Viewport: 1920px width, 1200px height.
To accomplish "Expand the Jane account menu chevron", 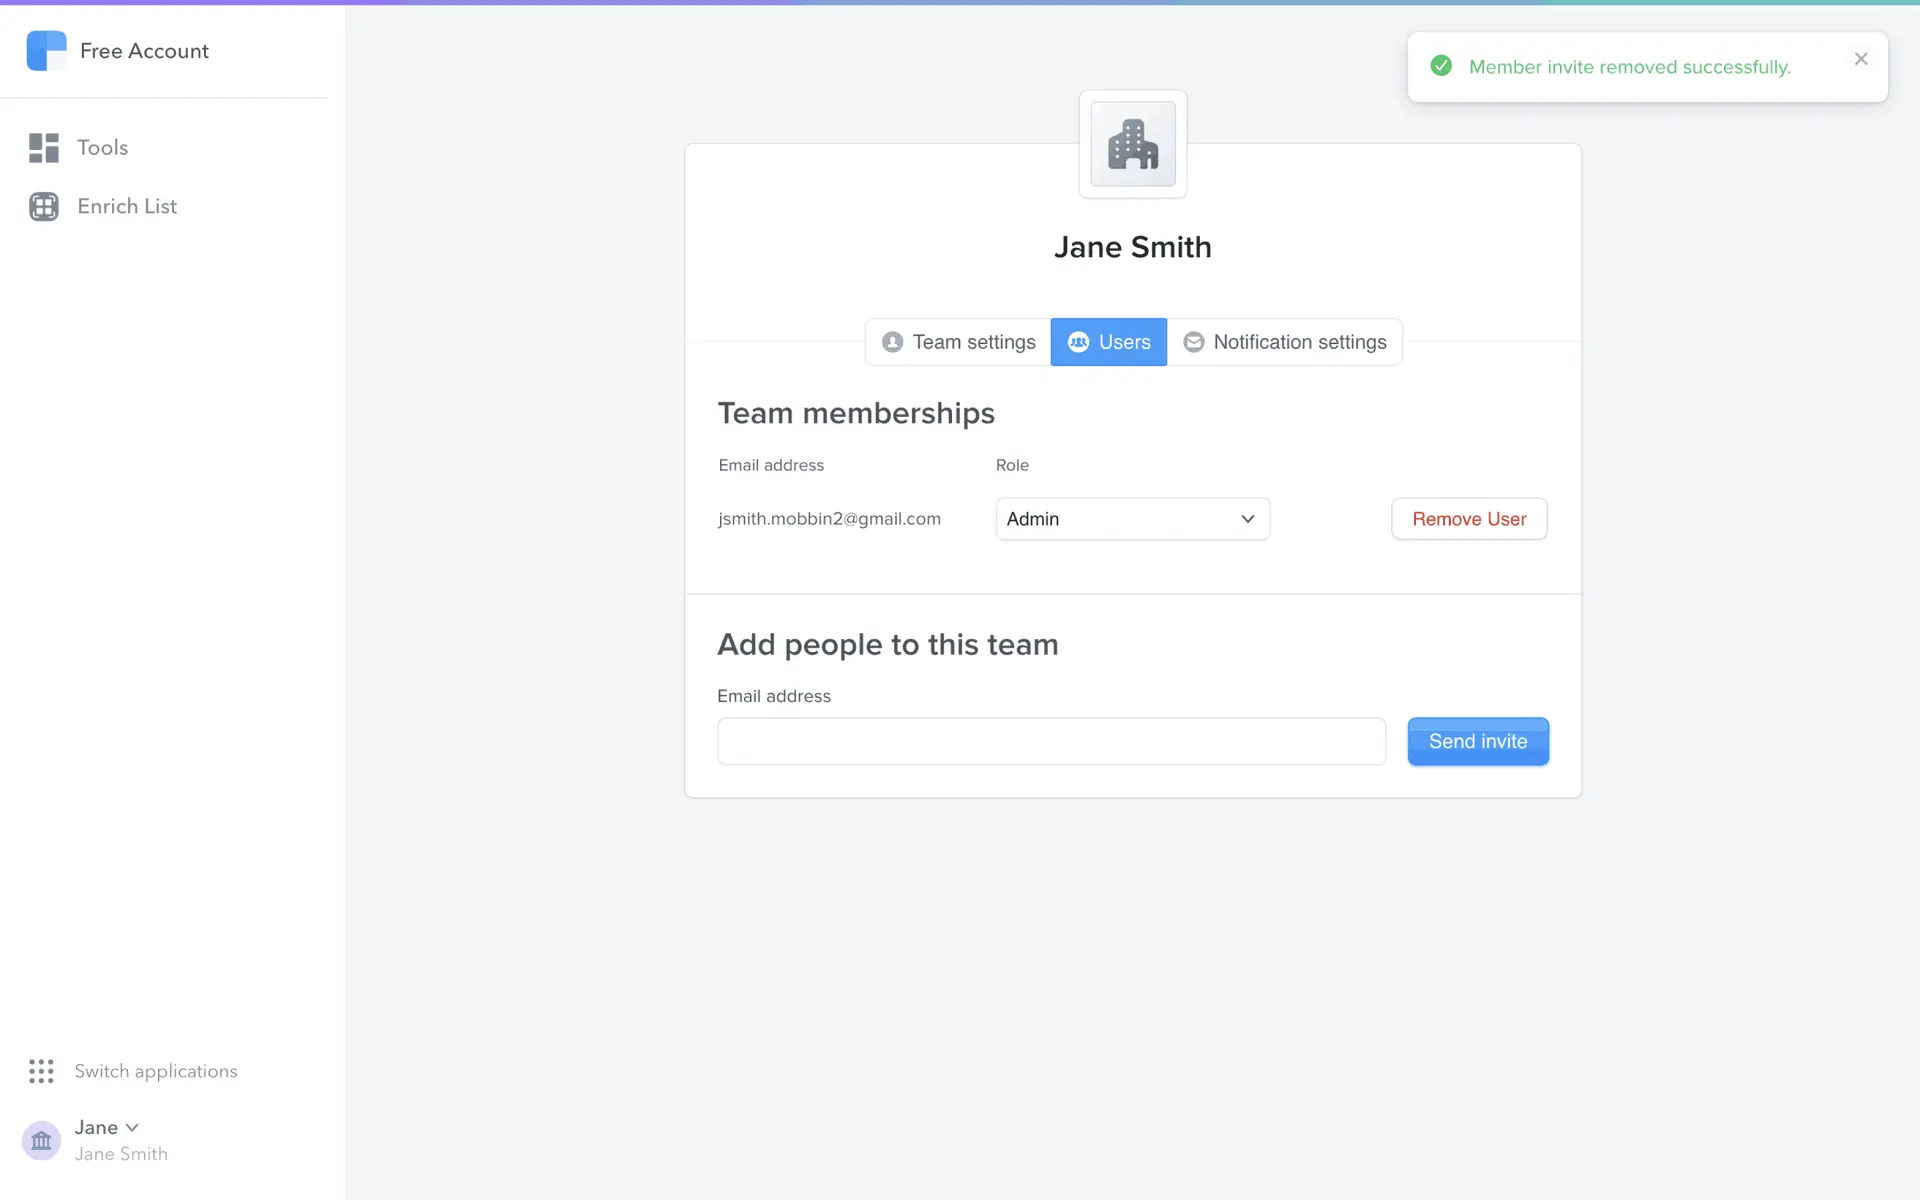I will tap(132, 1127).
